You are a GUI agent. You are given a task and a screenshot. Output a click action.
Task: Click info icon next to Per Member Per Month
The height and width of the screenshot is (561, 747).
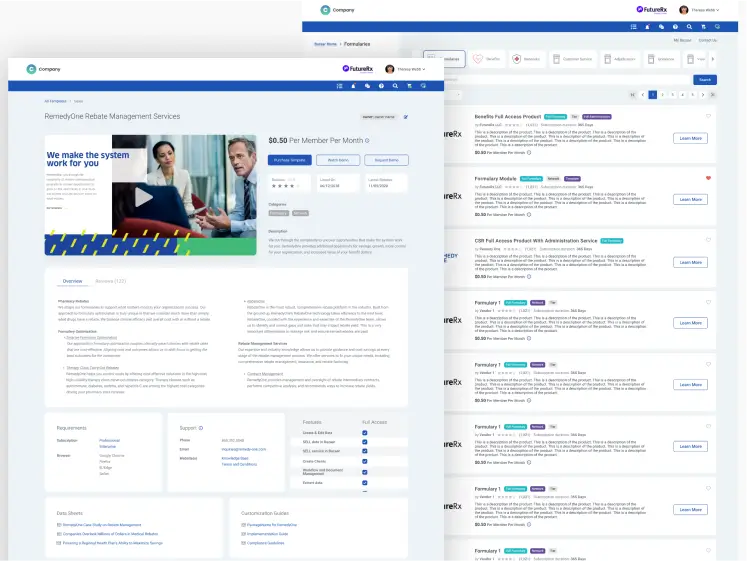(x=367, y=140)
